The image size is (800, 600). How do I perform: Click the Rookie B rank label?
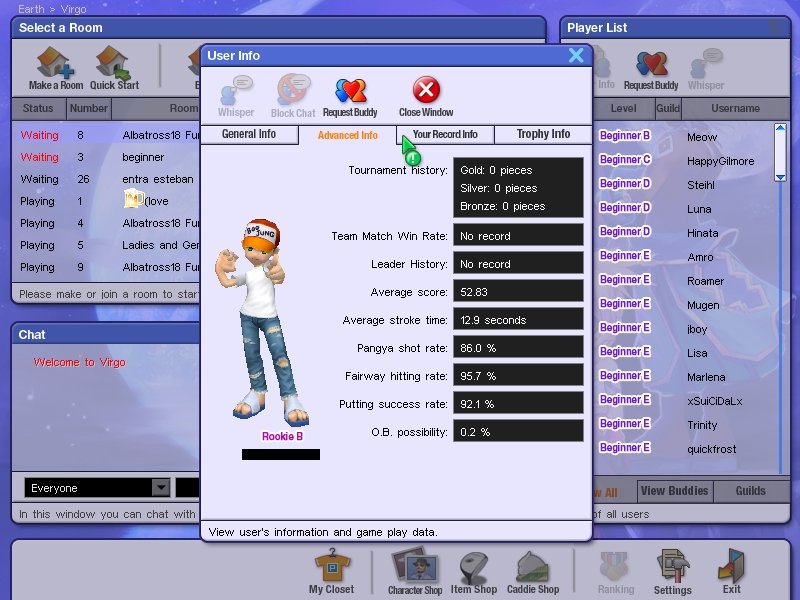282,436
